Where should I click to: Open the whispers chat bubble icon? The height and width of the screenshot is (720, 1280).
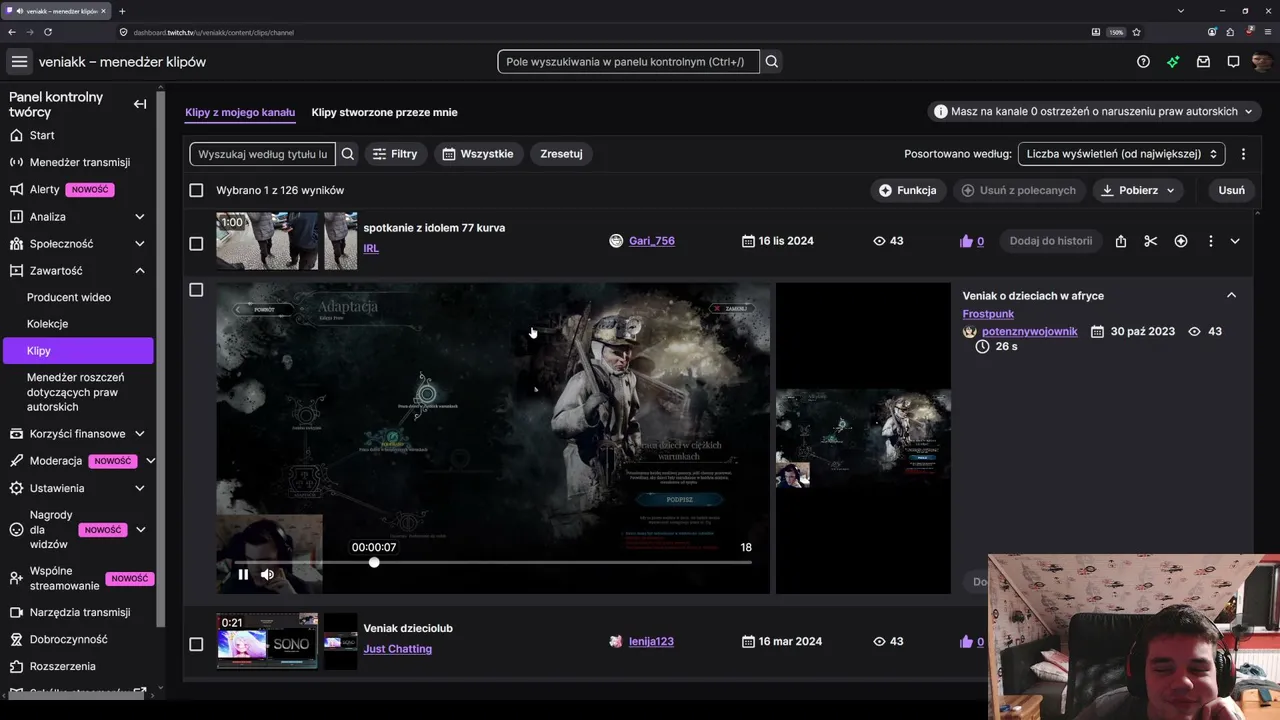(x=1233, y=62)
